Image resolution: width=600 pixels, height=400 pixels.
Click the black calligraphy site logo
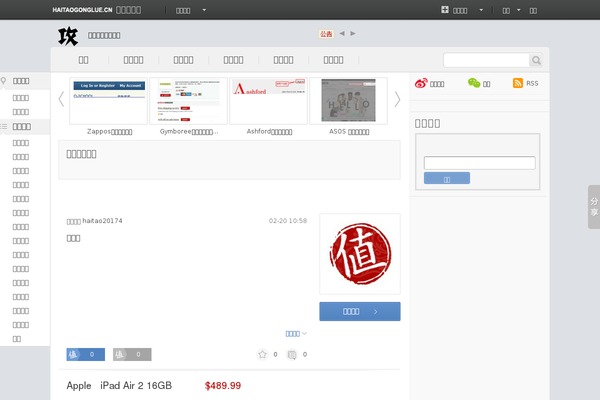(68, 36)
